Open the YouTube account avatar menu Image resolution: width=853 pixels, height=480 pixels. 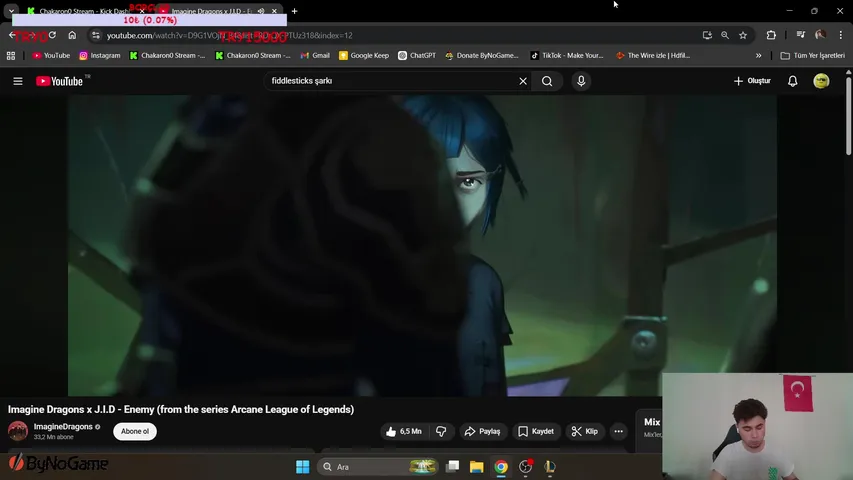click(821, 81)
